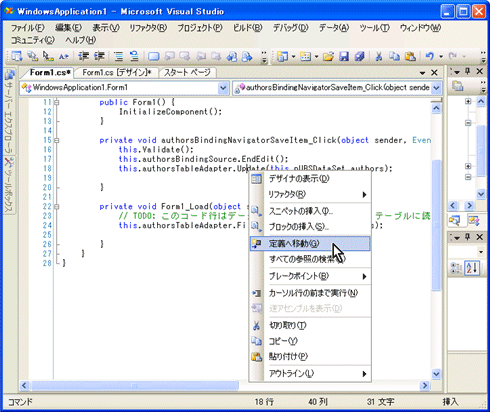Open the ファイル(F) menu
The width and height of the screenshot is (490, 412).
tap(28, 28)
